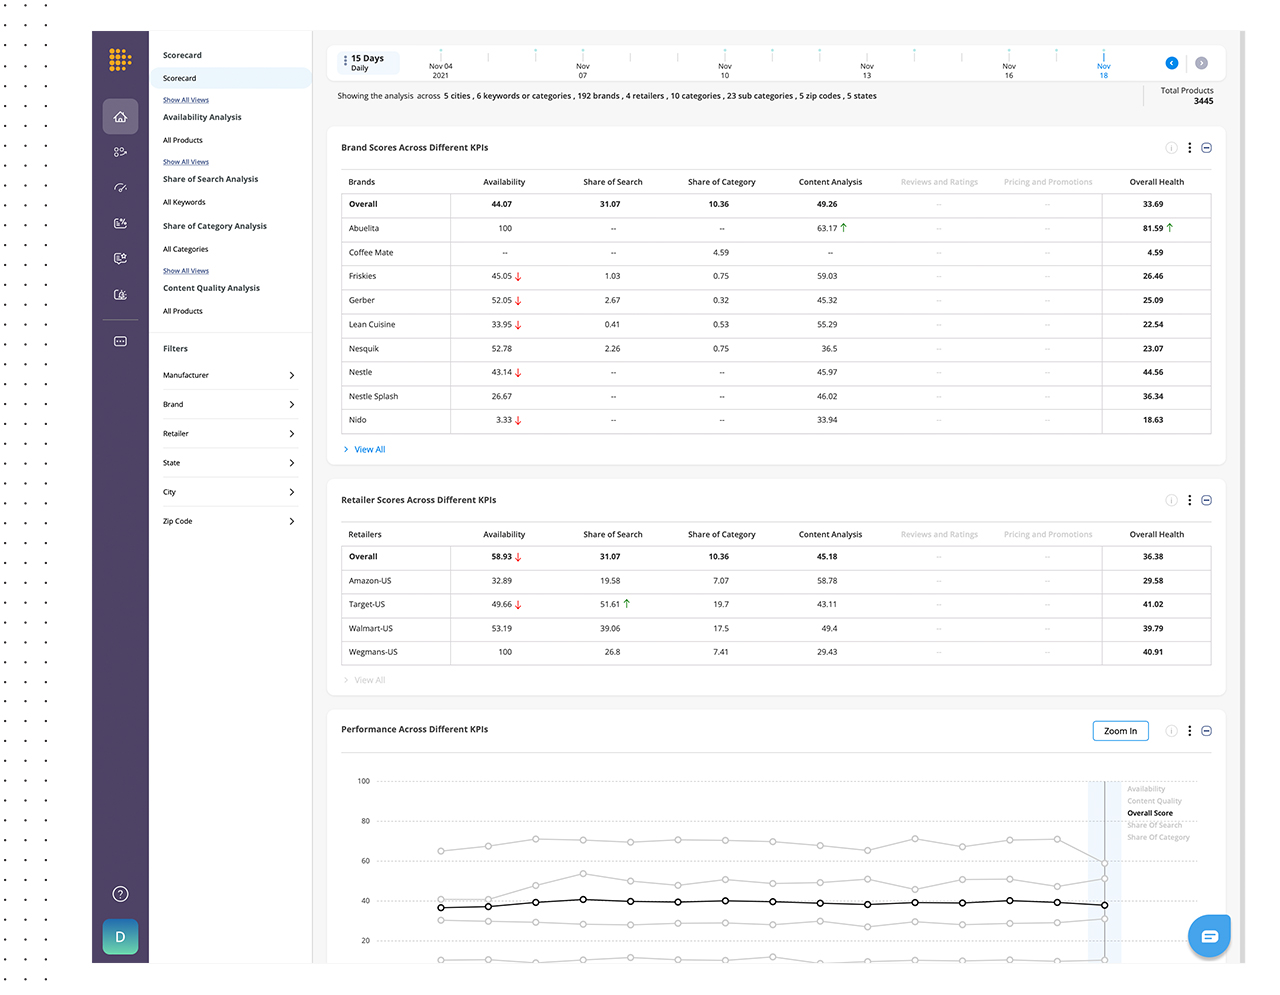Click the Abuelita brand row name

pyautogui.click(x=364, y=229)
